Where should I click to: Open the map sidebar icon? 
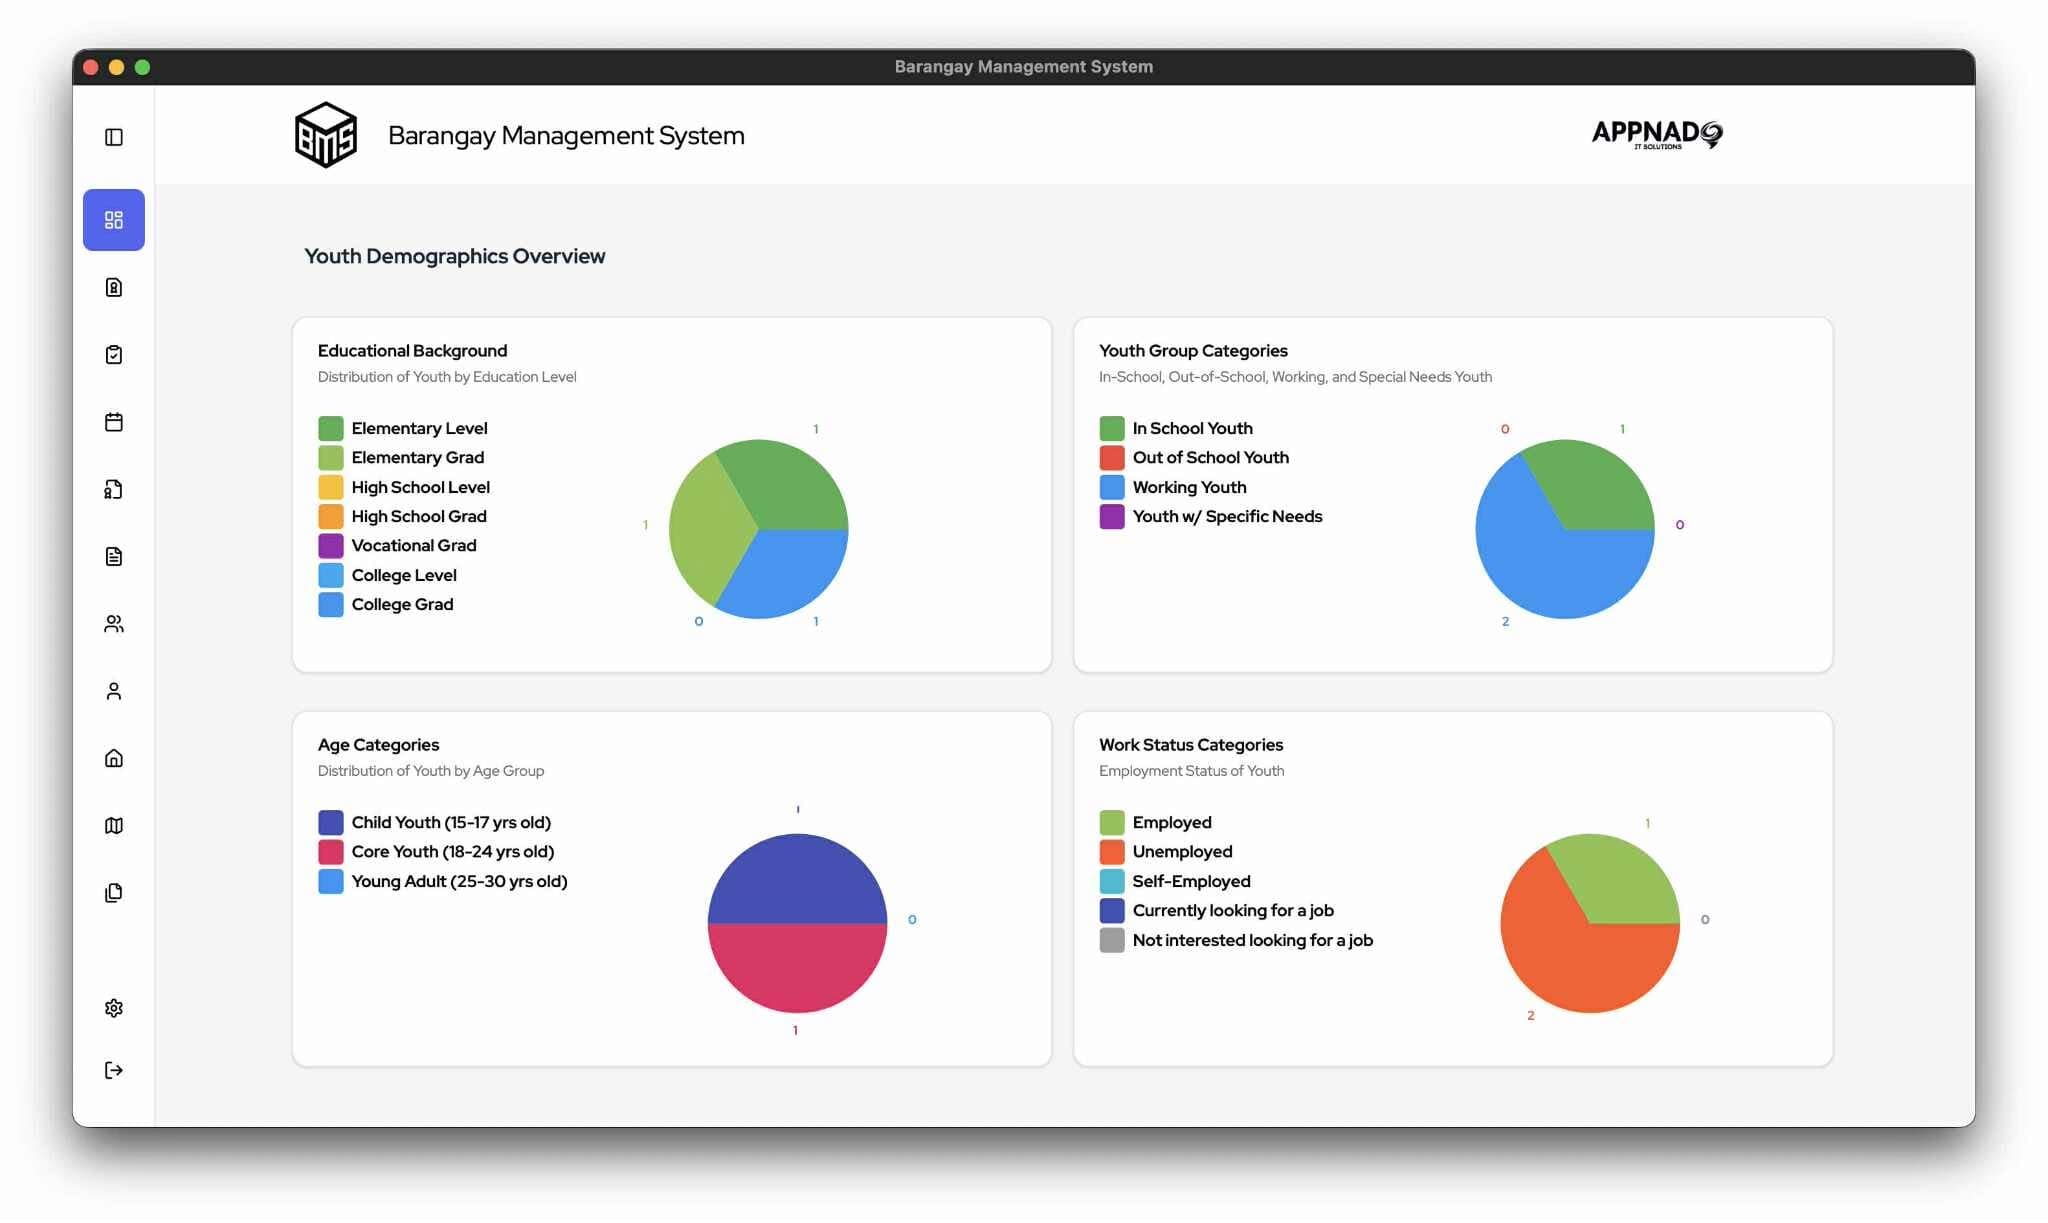114,826
